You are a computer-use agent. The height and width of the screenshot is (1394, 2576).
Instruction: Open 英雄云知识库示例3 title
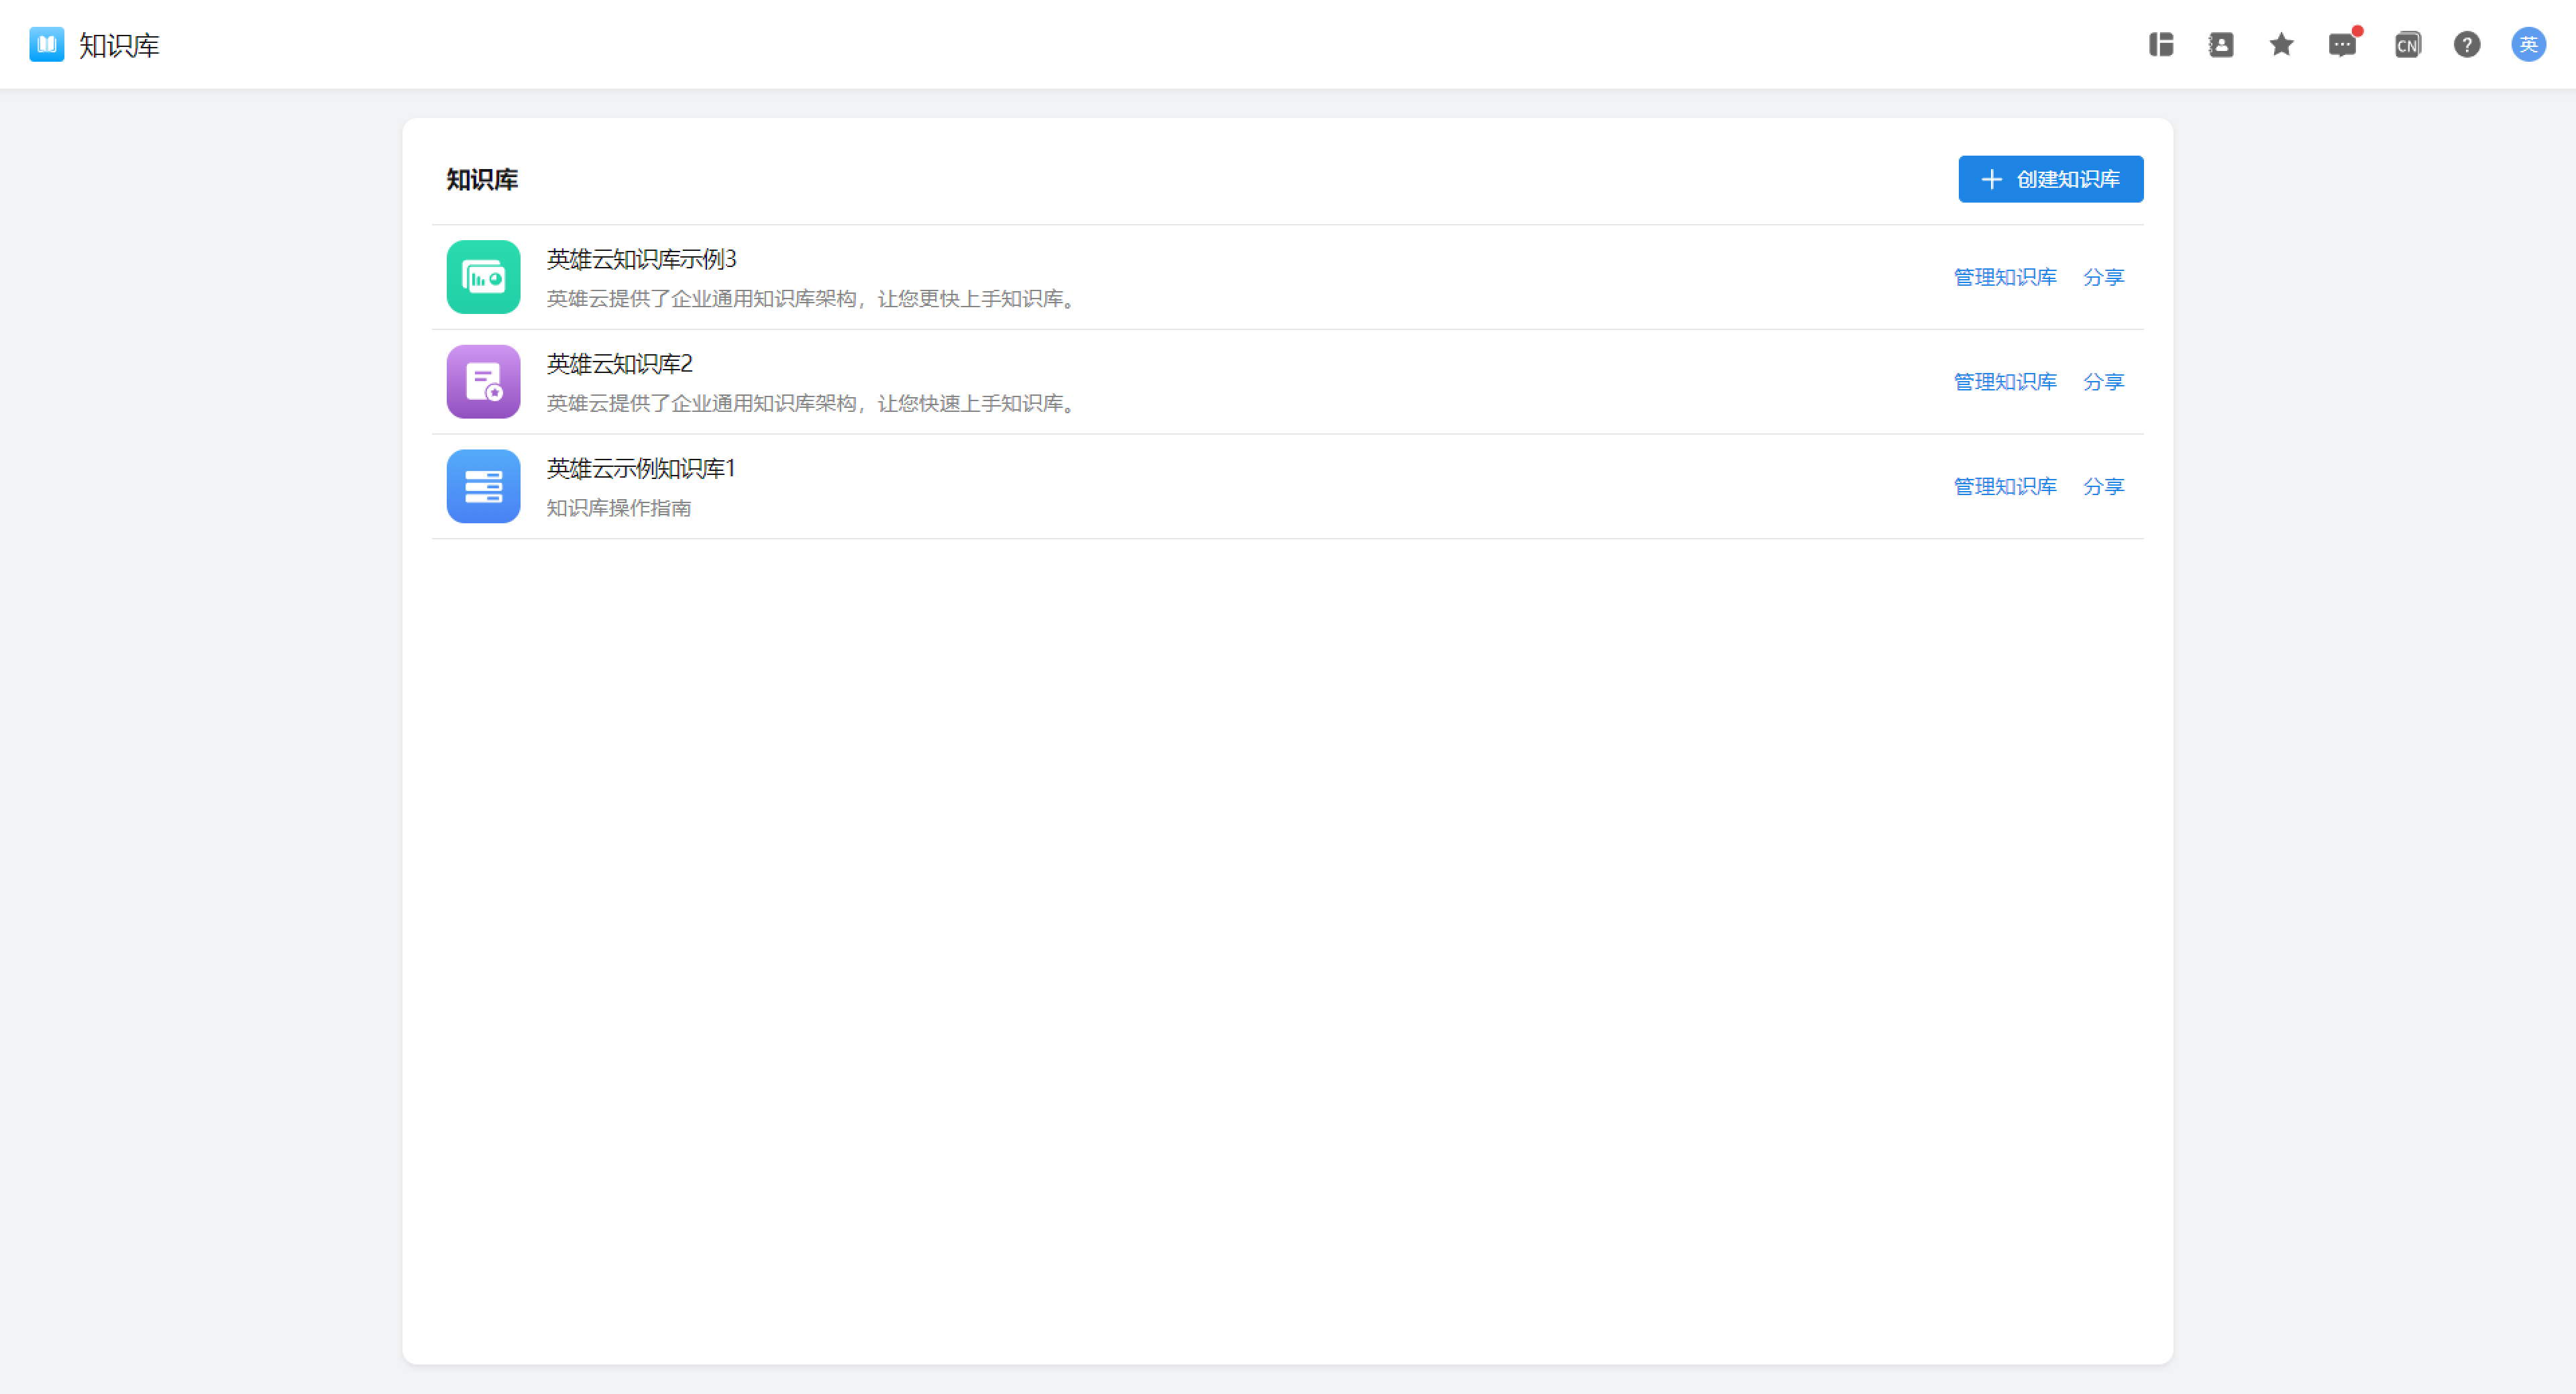tap(641, 259)
